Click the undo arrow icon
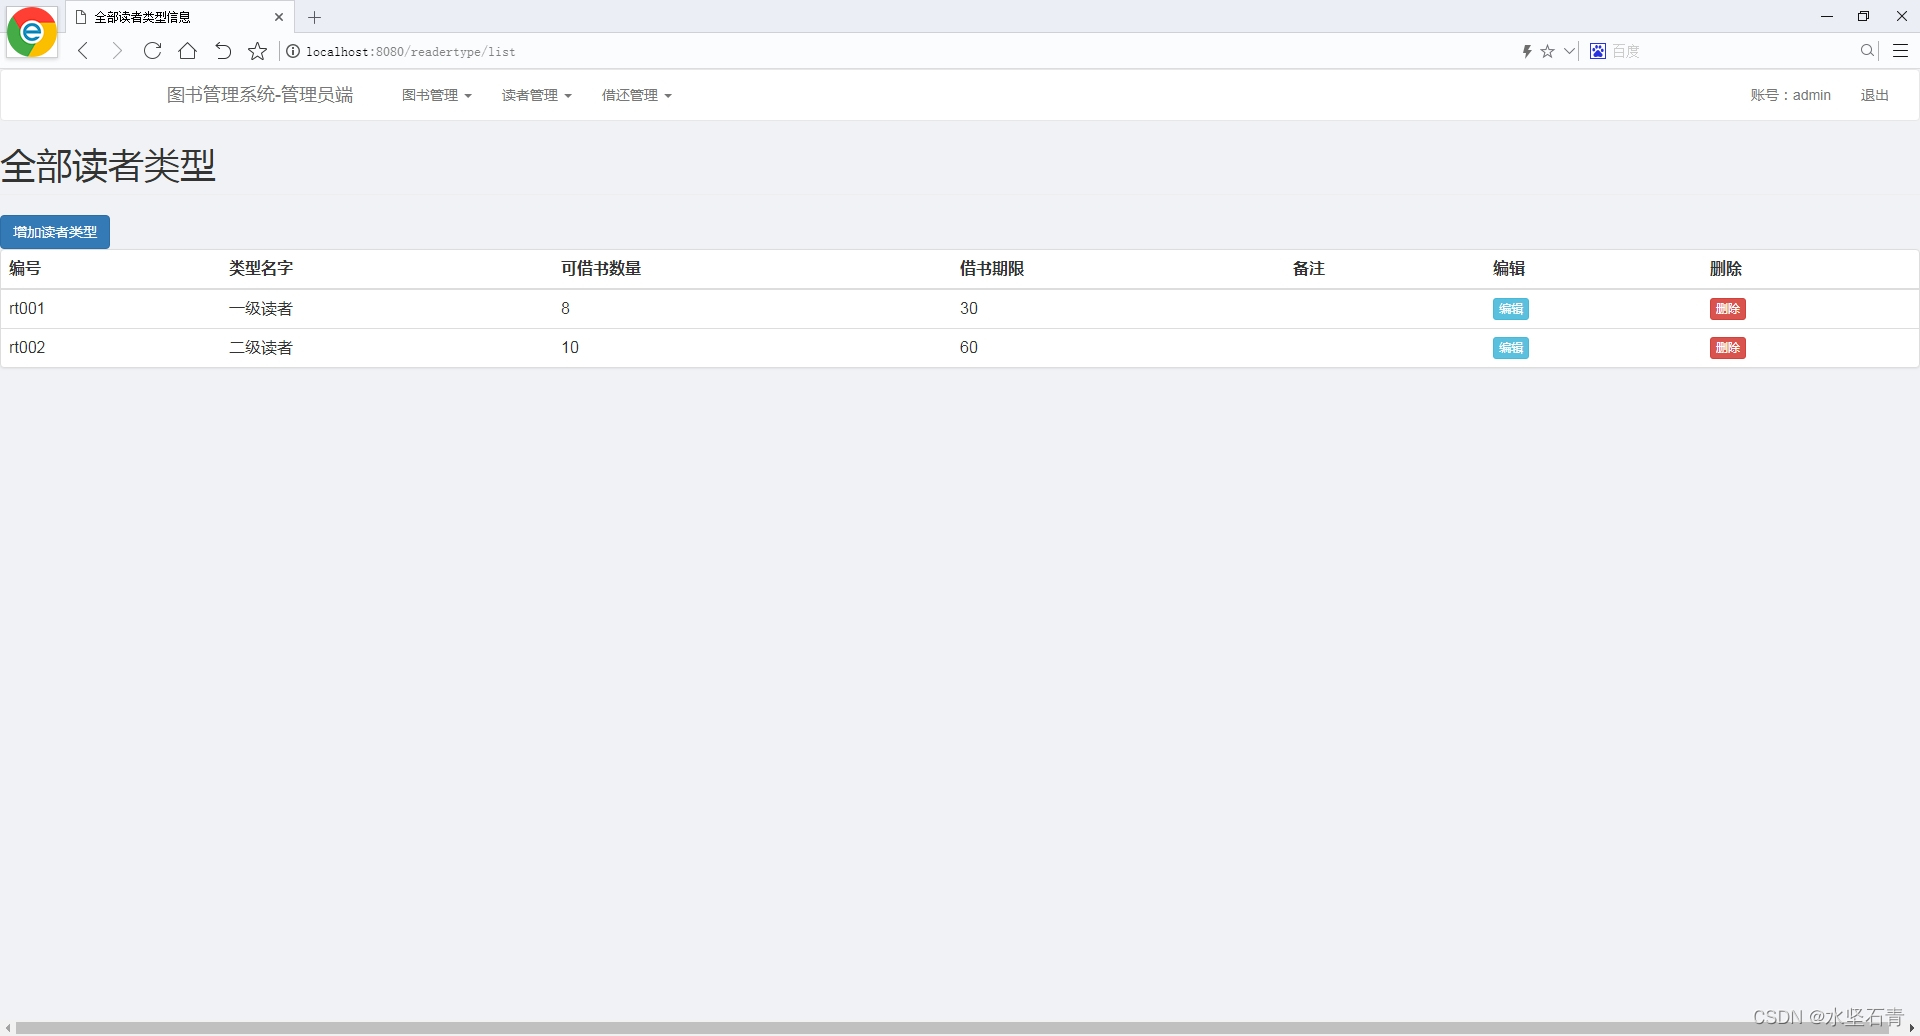The height and width of the screenshot is (1036, 1920). [x=222, y=51]
